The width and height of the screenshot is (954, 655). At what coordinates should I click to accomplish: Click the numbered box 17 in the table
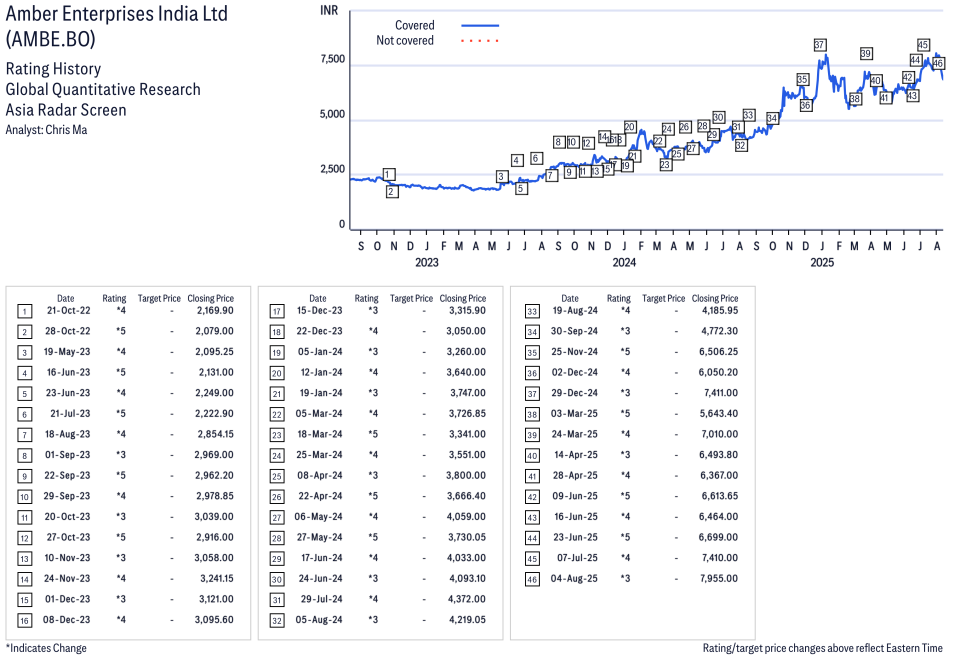click(x=277, y=312)
